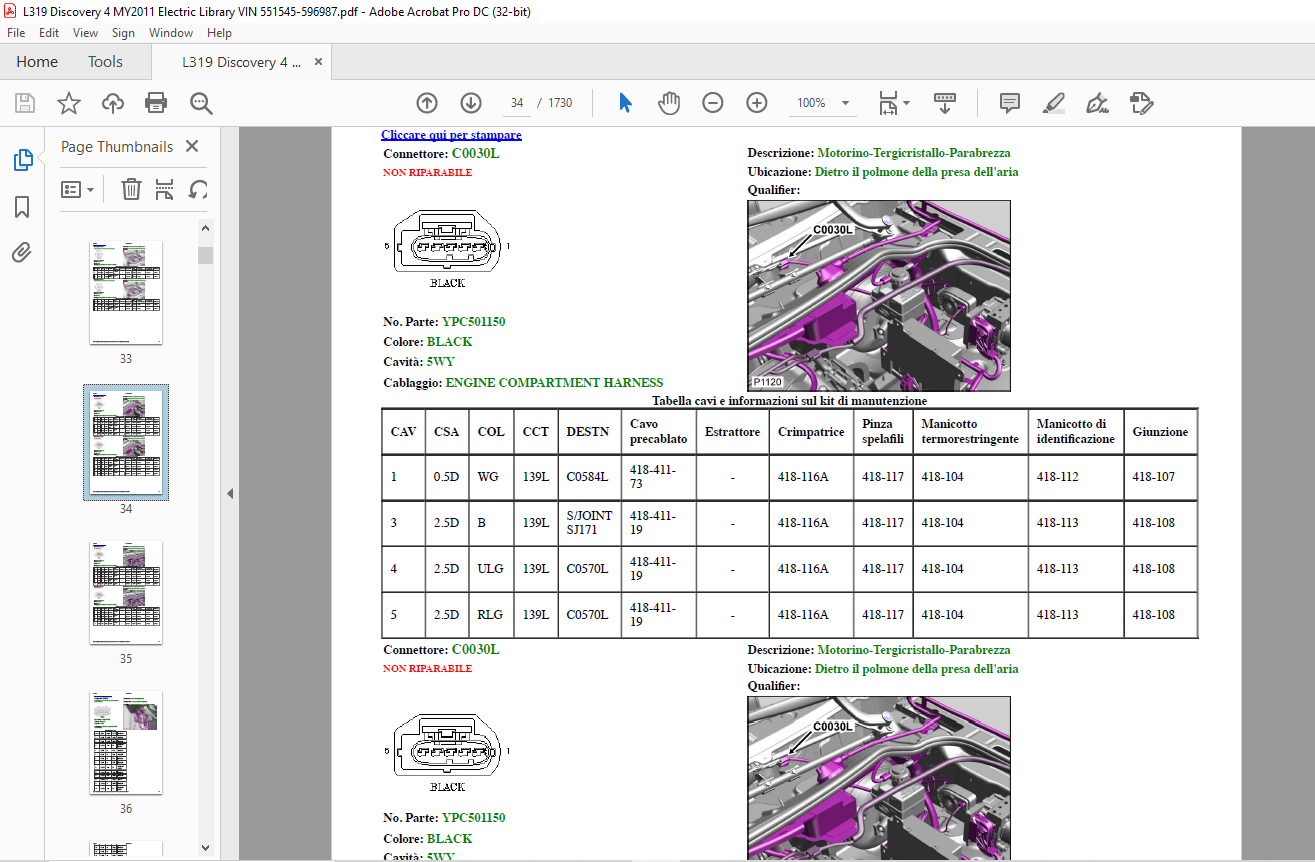
Task: Collapse the left navigation pane arrow
Action: [229, 493]
